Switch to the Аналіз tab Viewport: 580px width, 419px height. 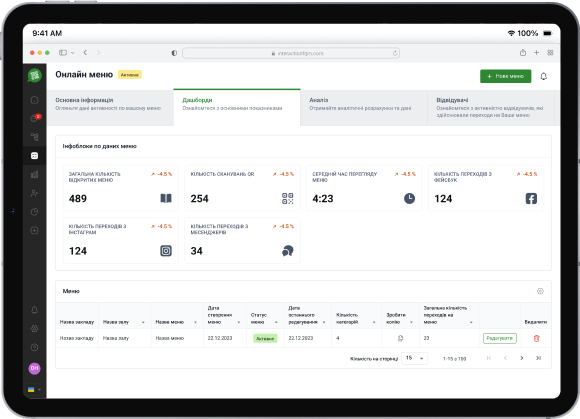(364, 107)
